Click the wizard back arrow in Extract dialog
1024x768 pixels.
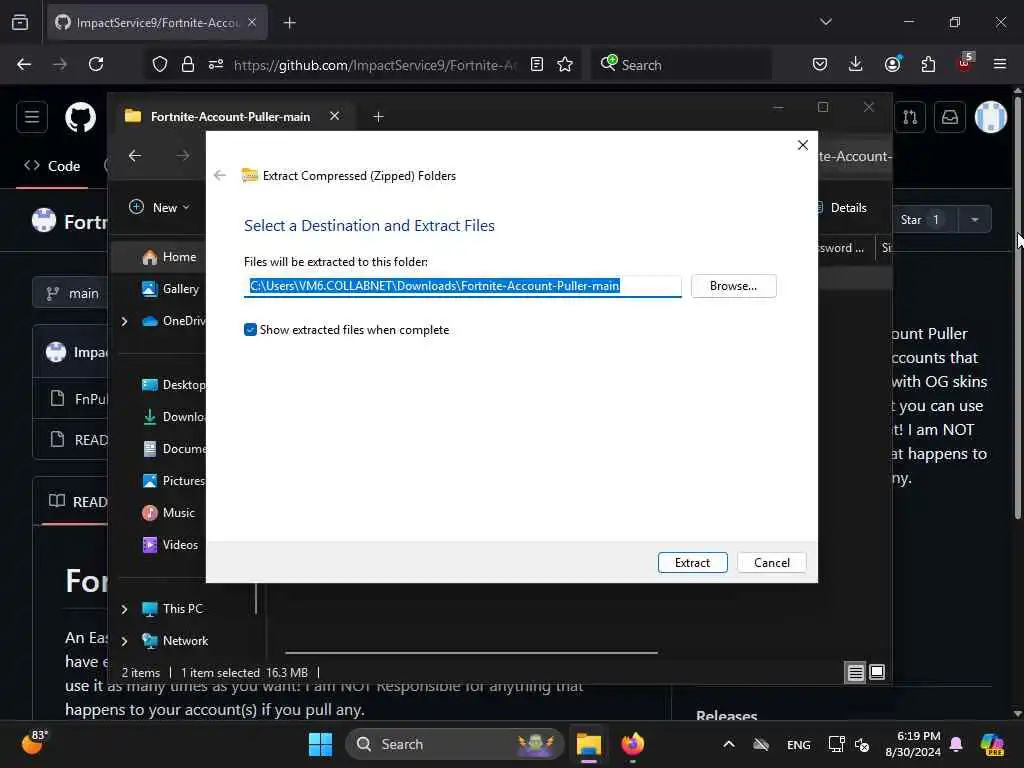tap(220, 175)
